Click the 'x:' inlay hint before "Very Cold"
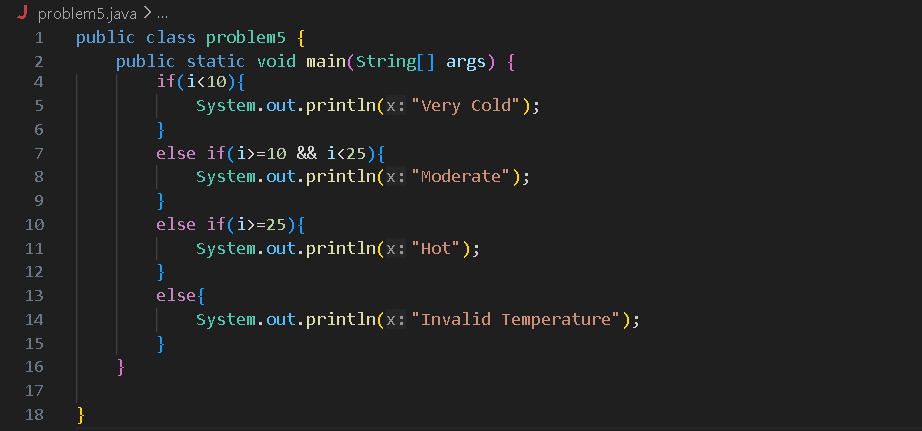922x431 pixels. [x=395, y=106]
